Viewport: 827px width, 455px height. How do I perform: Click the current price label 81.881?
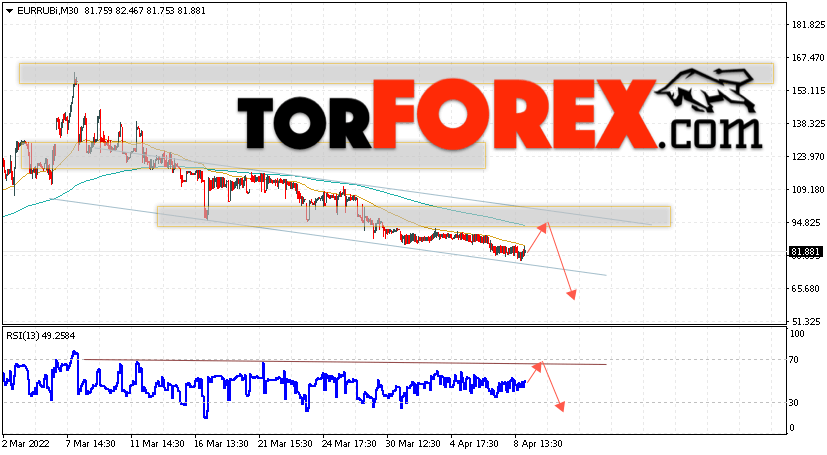point(806,253)
